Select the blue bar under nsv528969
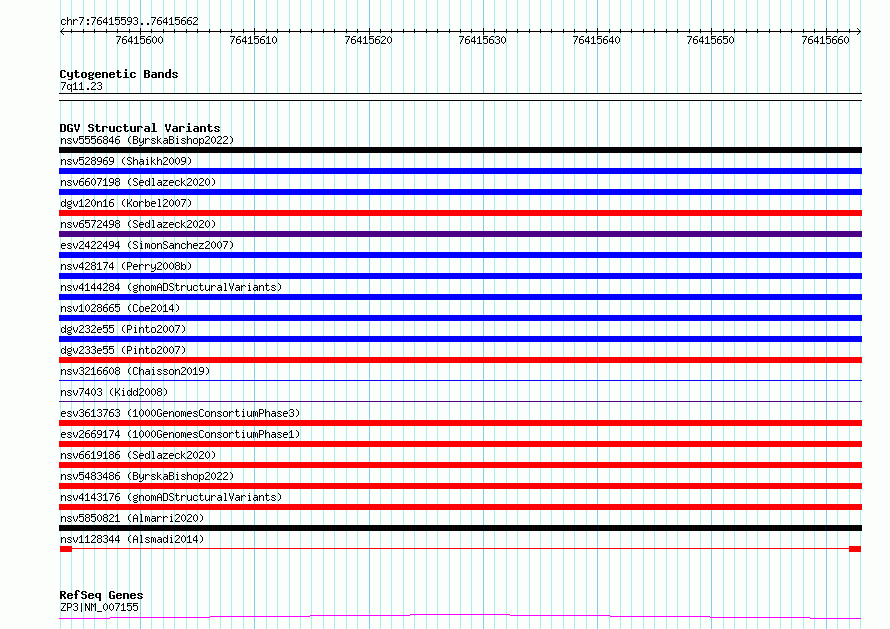Screen dimensions: 890x629 point(460,171)
